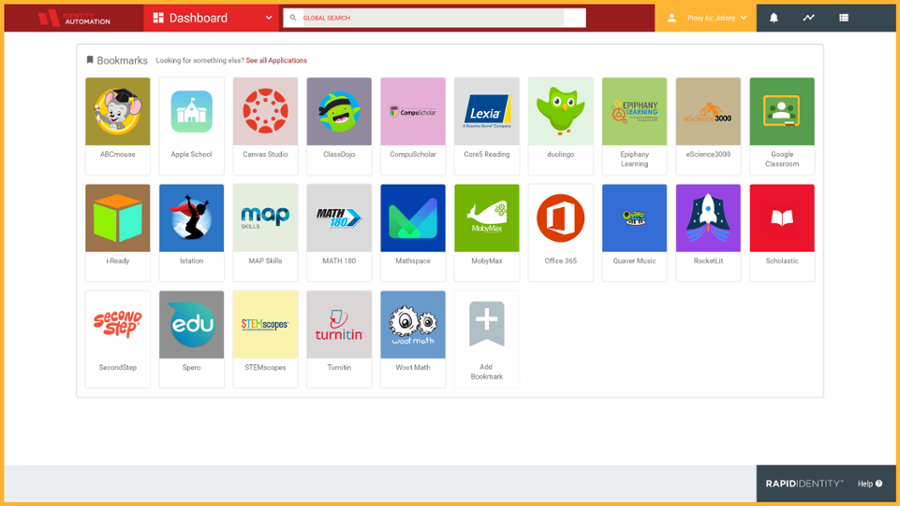Open Proxy As: Johnny user menu
Image resolution: width=900 pixels, height=506 pixels.
705,18
